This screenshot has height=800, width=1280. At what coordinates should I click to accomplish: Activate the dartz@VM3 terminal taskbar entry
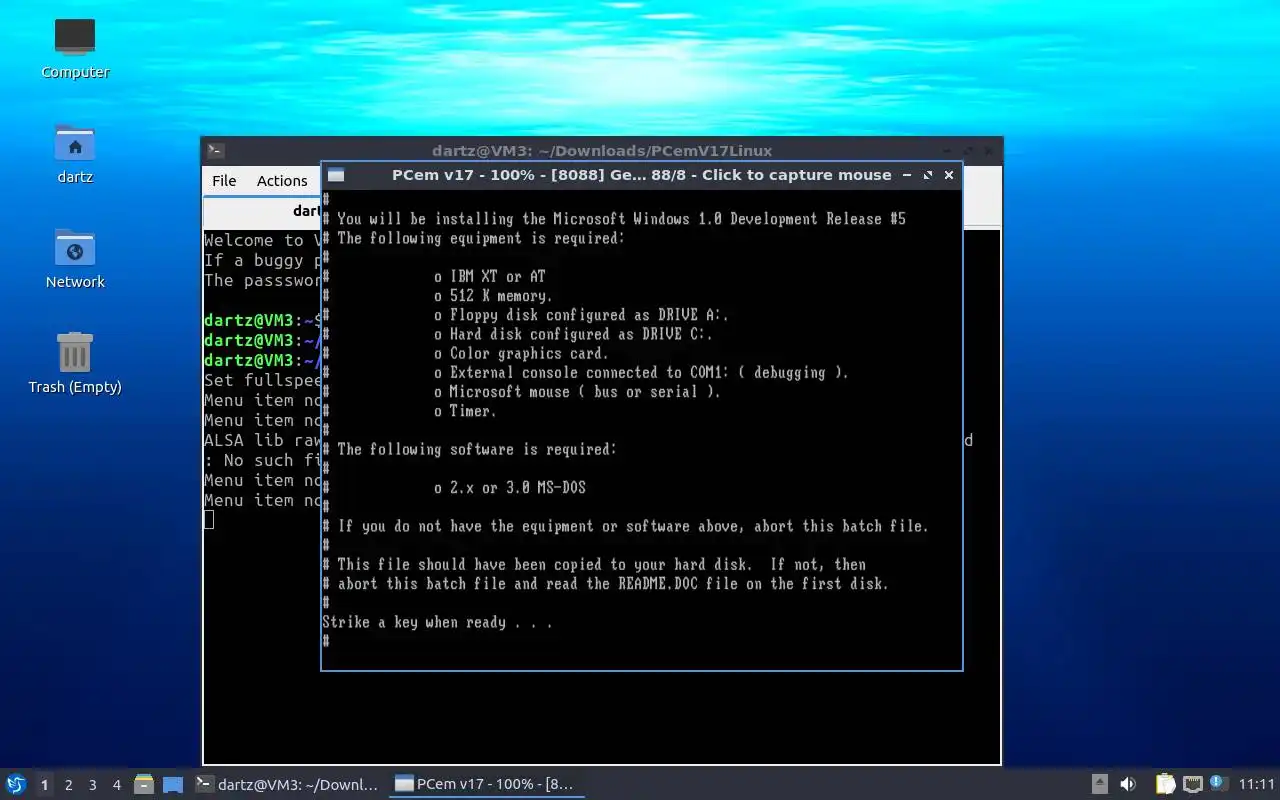[287, 784]
